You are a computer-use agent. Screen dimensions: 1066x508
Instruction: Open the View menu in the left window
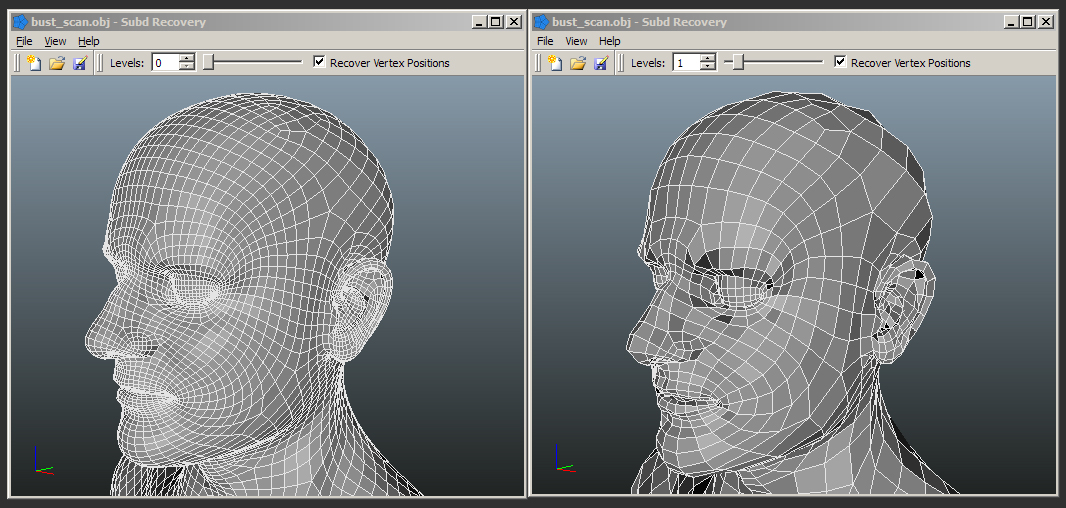55,41
